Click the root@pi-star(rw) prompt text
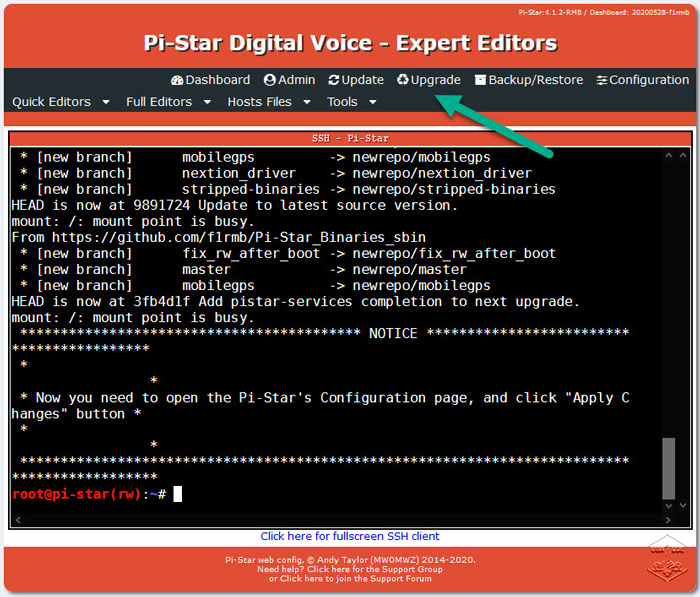The height and width of the screenshot is (597, 700). (x=76, y=494)
